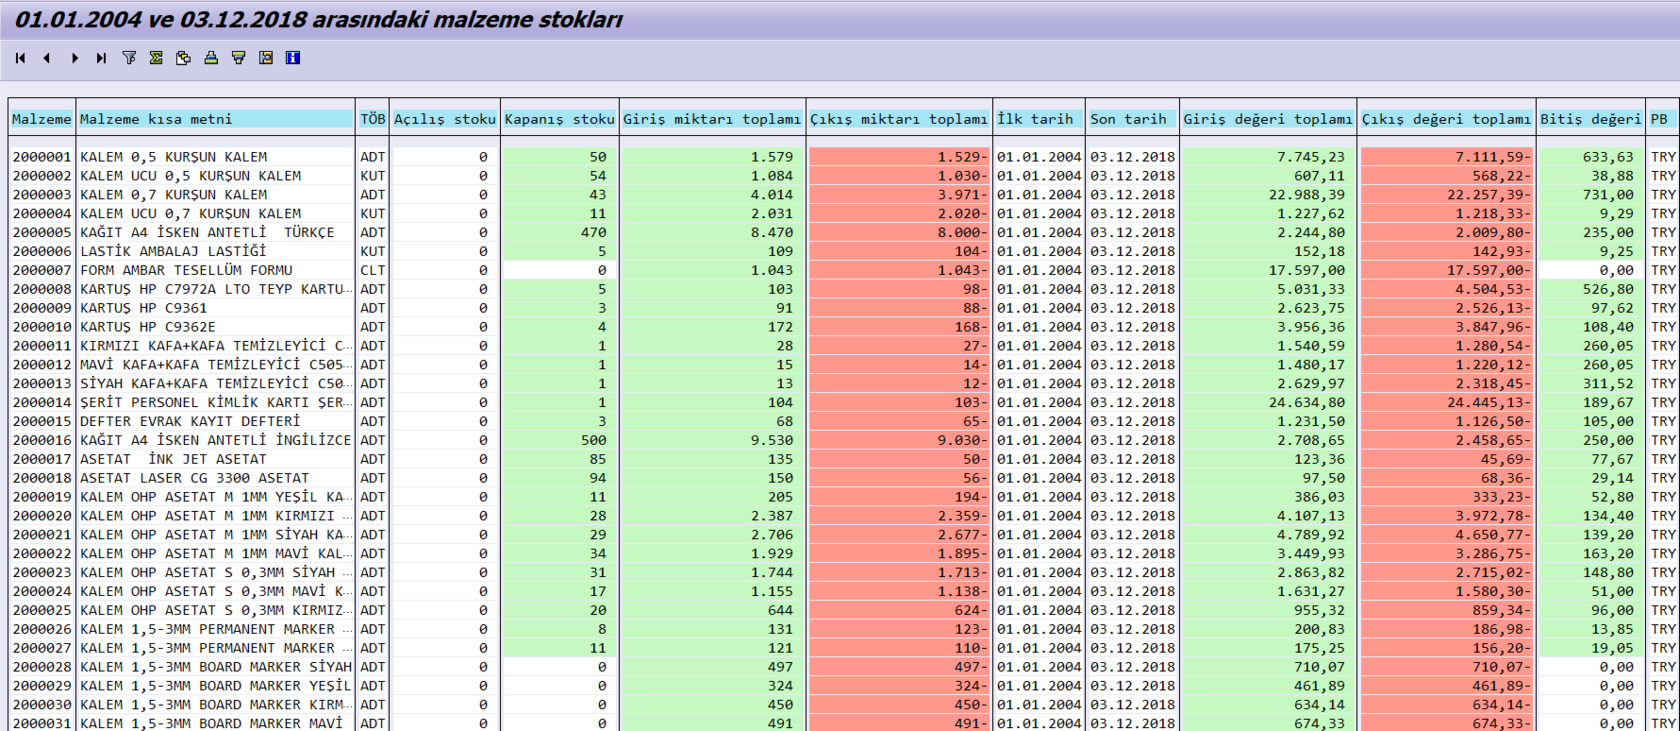Open the filter funnel tool
1680x731 pixels.
point(129,58)
